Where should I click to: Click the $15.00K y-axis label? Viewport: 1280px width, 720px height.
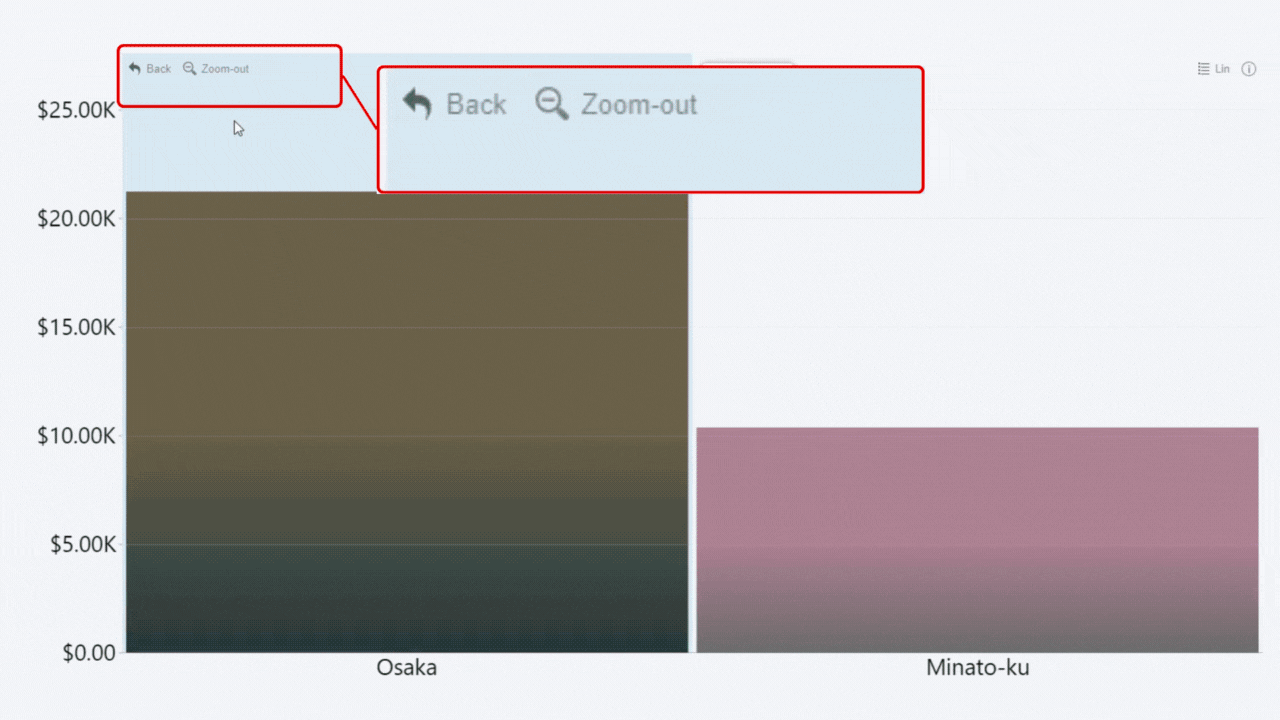[x=76, y=328]
